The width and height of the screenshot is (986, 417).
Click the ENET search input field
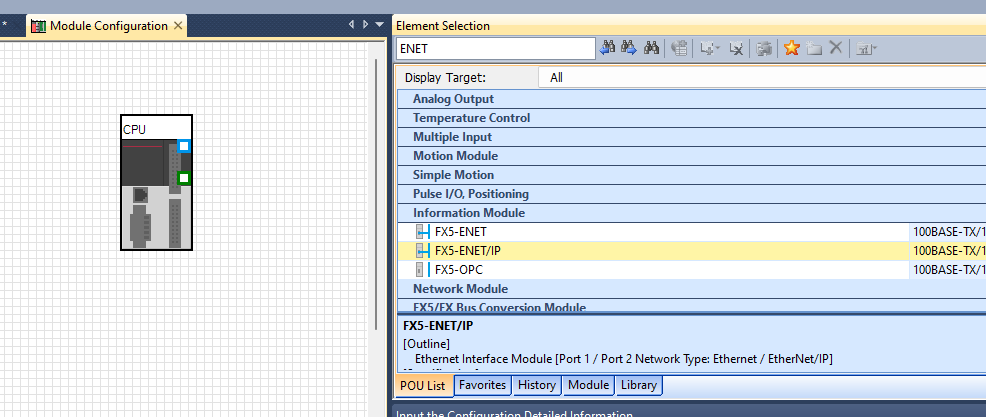pyautogui.click(x=494, y=48)
